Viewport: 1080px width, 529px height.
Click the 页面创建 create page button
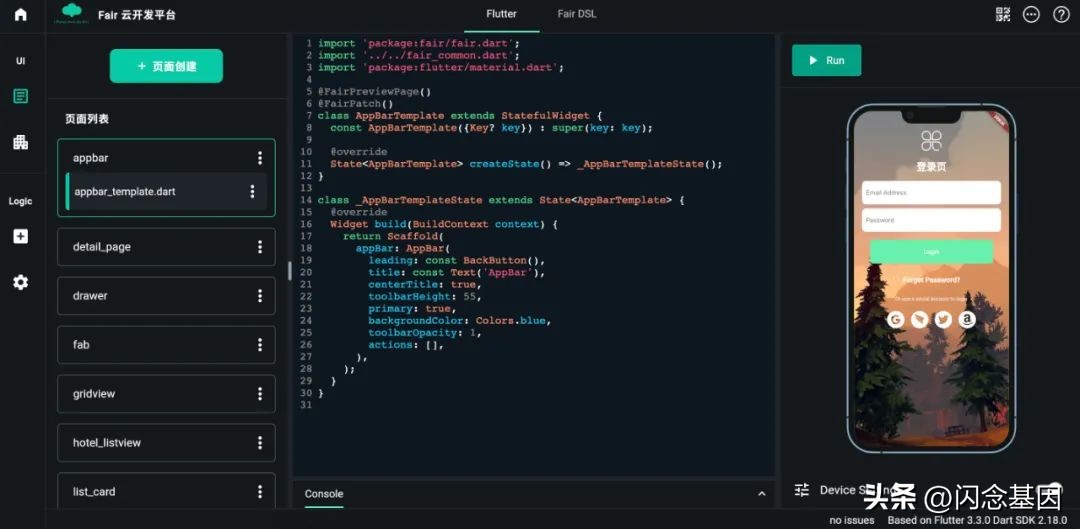pos(166,66)
